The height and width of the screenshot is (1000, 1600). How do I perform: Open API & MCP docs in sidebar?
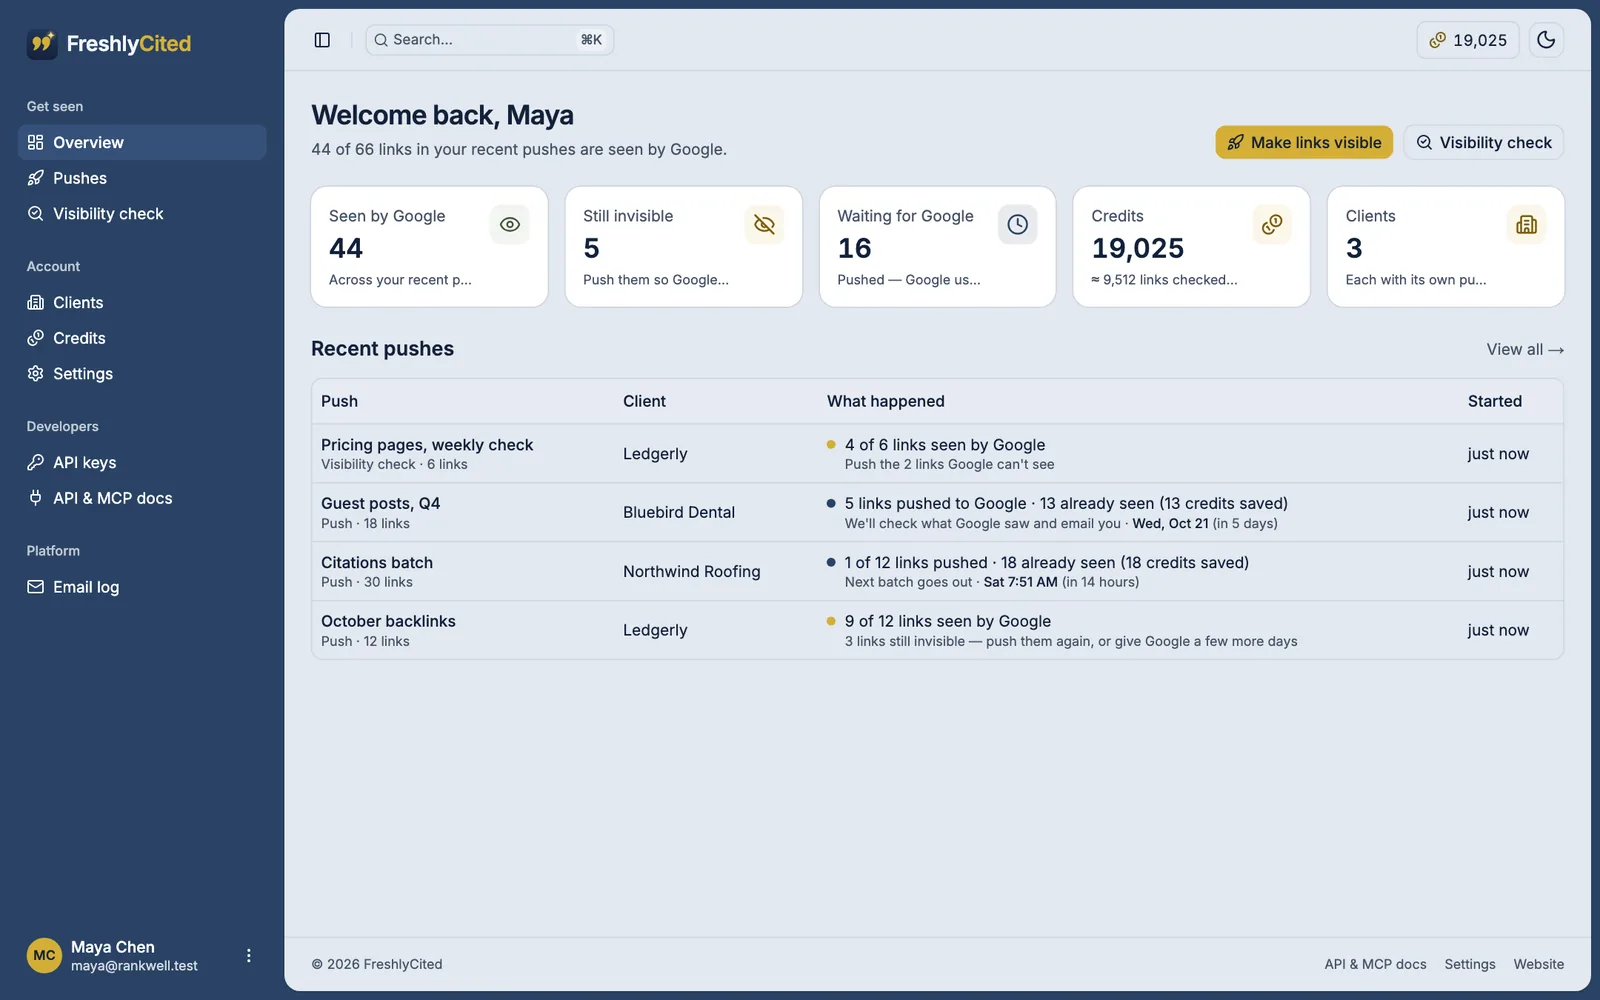[142, 498]
